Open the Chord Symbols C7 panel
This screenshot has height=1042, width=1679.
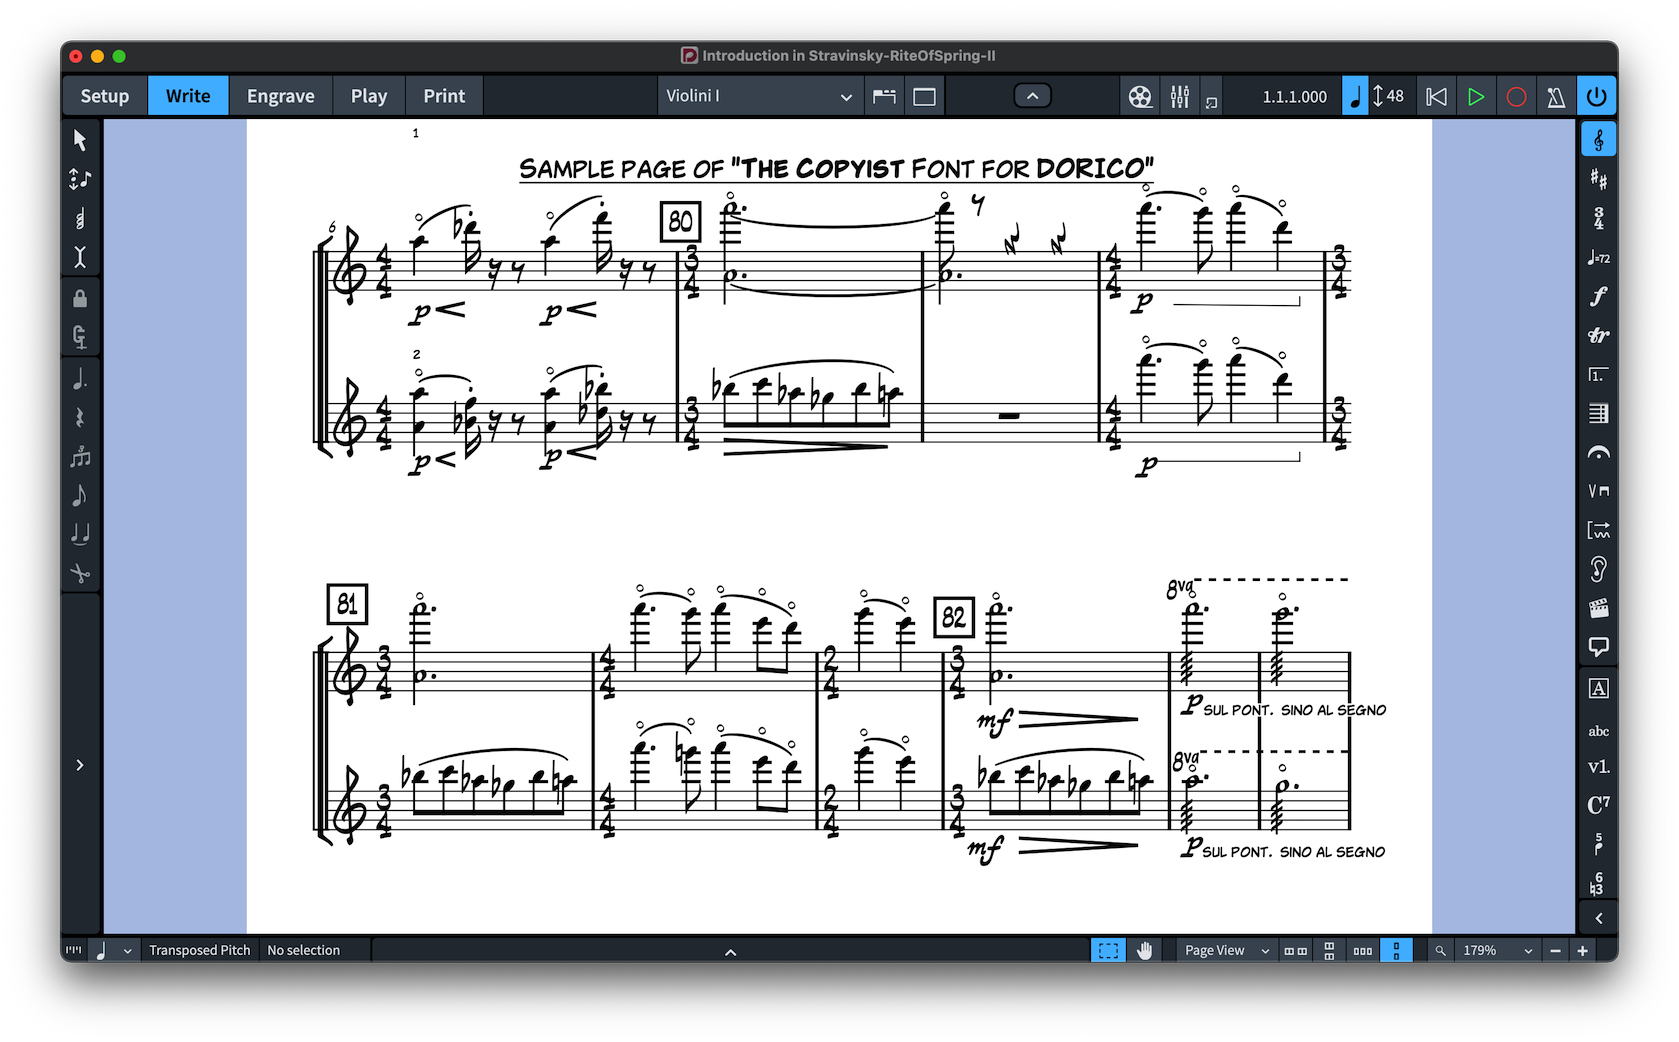(1598, 805)
